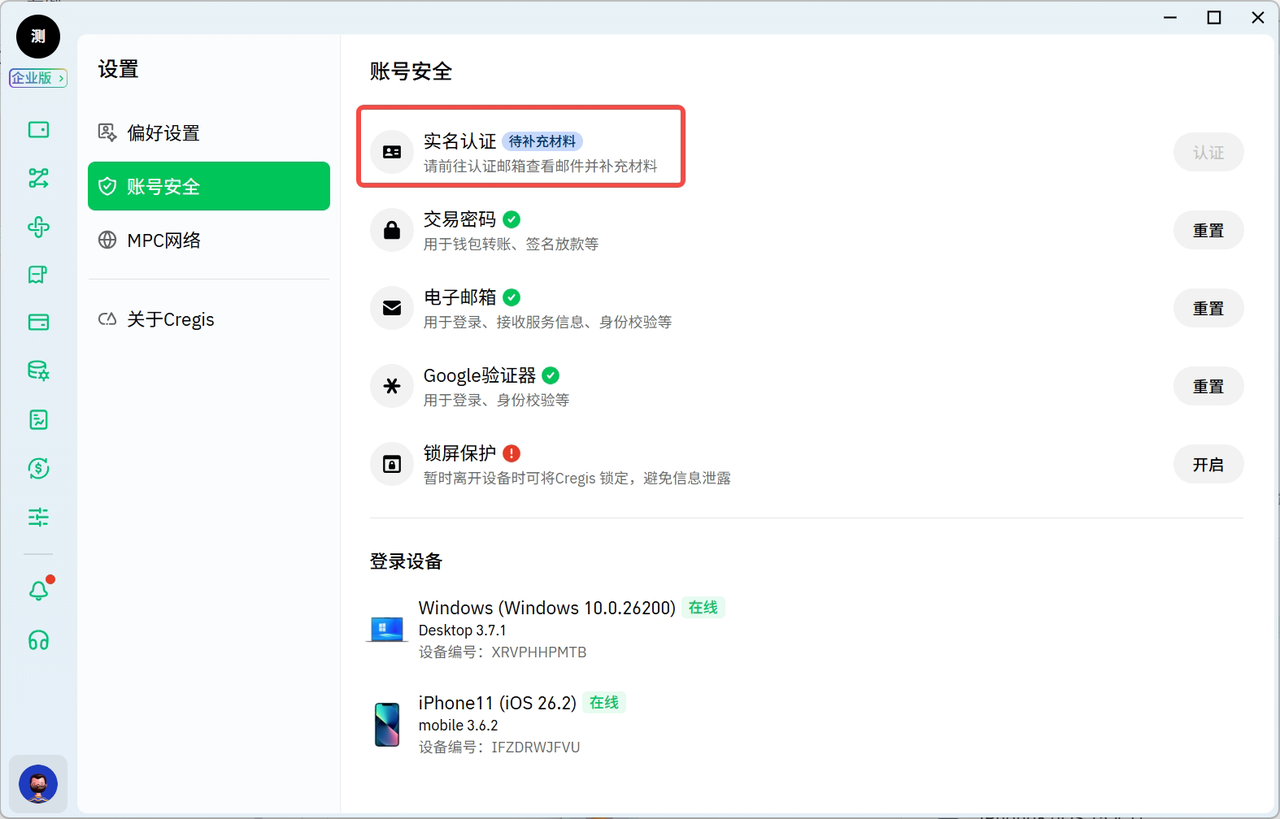Image resolution: width=1280 pixels, height=819 pixels.
Task: Enable 锁屏保护 with 开启 button
Action: click(x=1208, y=464)
